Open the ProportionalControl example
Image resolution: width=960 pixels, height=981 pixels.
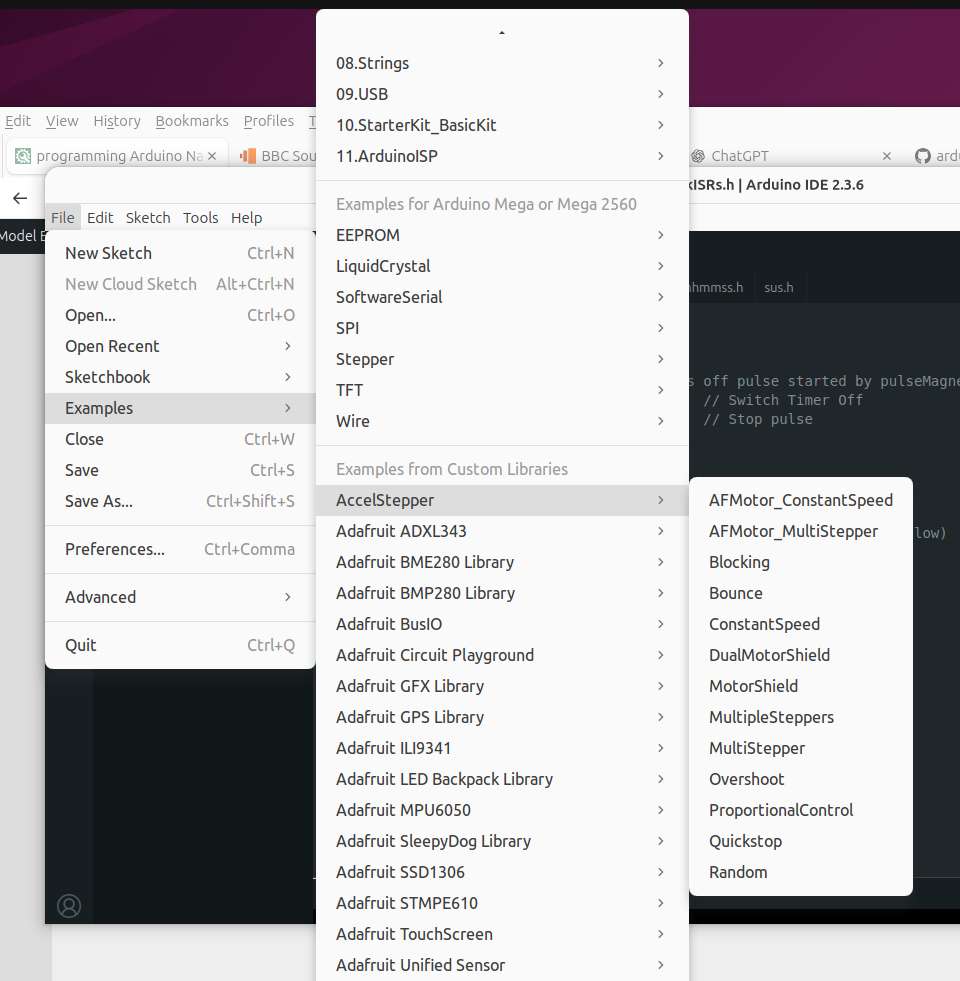800,810
